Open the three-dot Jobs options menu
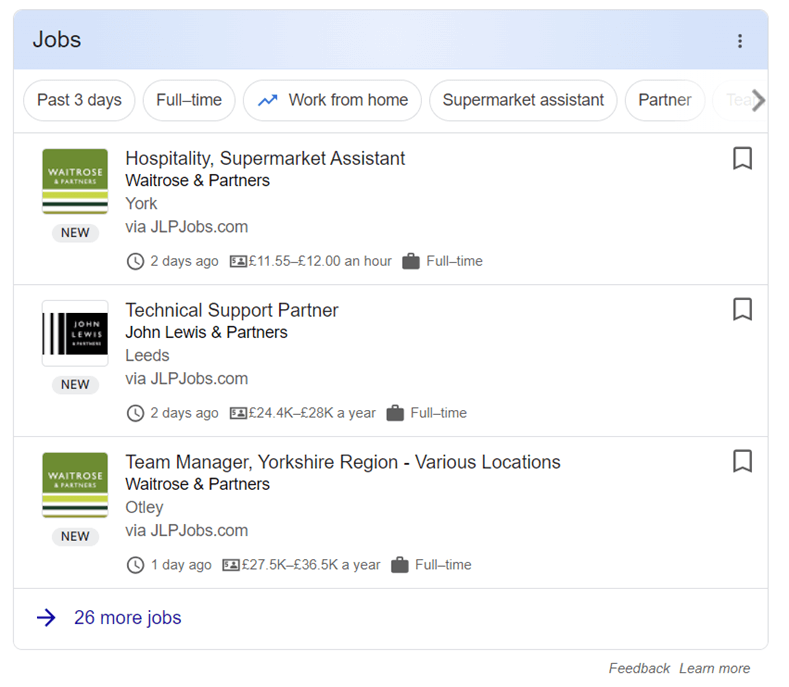 click(x=740, y=41)
